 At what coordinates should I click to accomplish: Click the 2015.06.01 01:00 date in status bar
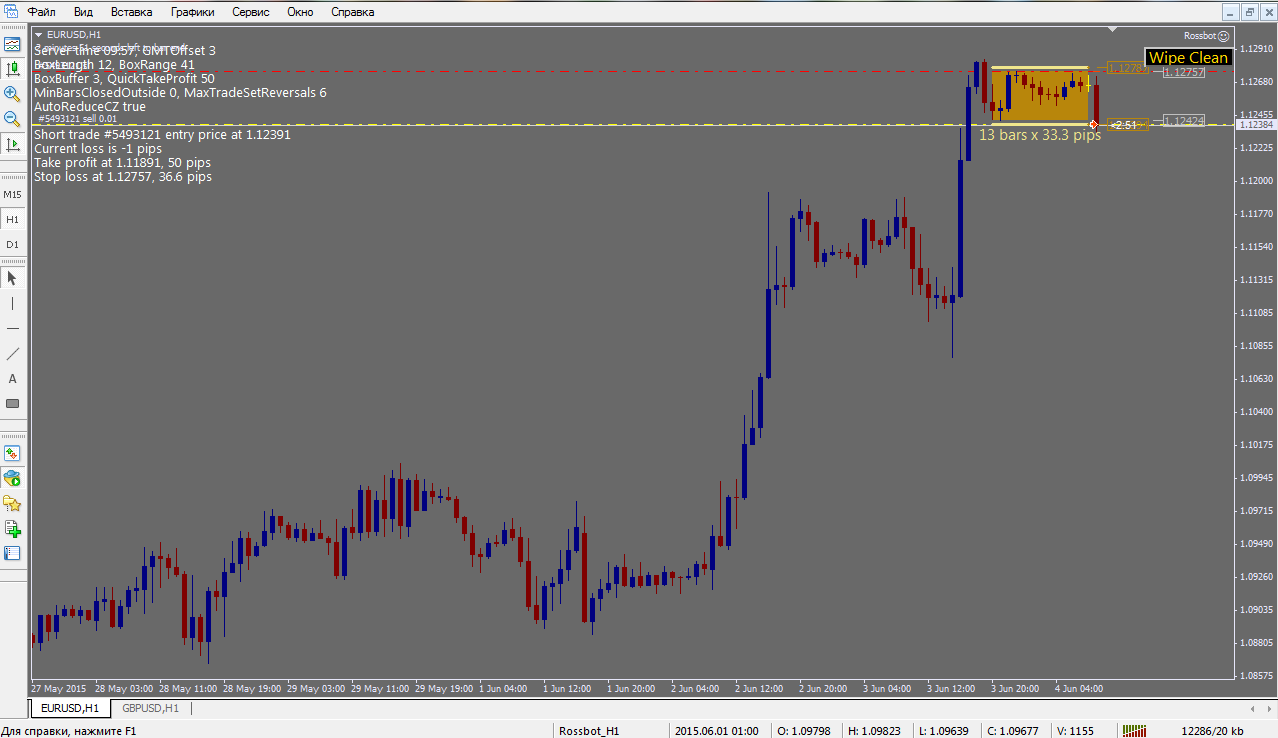click(x=717, y=730)
